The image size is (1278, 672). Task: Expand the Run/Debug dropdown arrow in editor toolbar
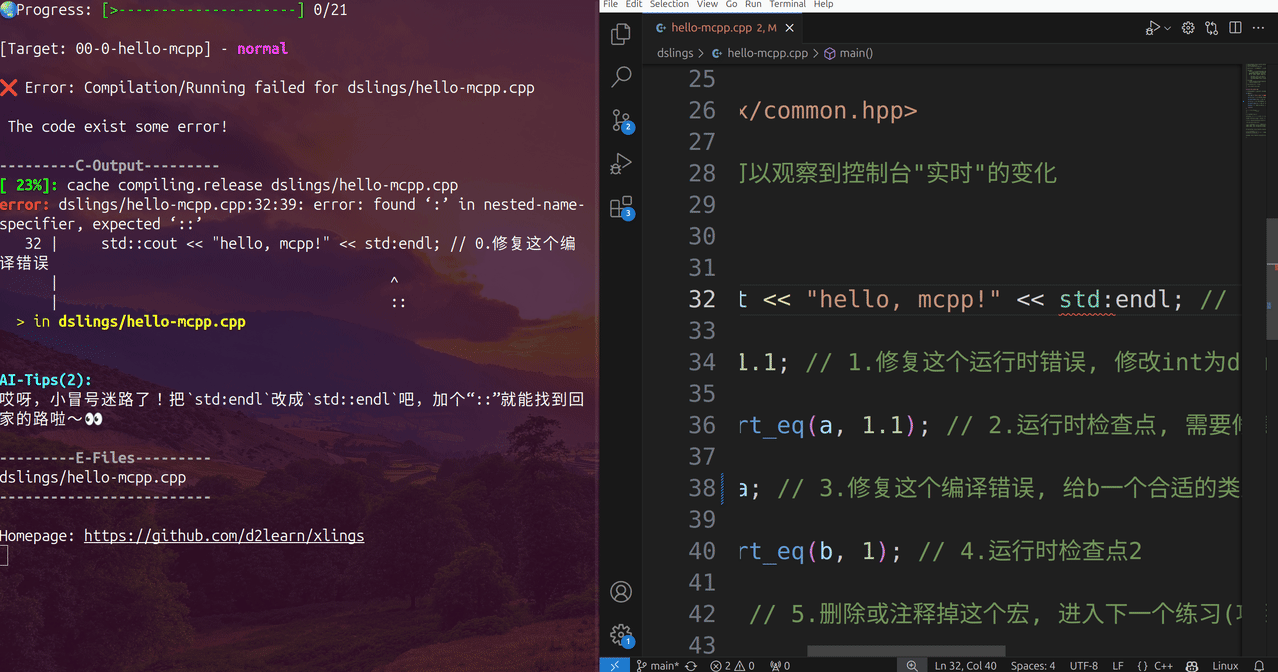click(1167, 28)
